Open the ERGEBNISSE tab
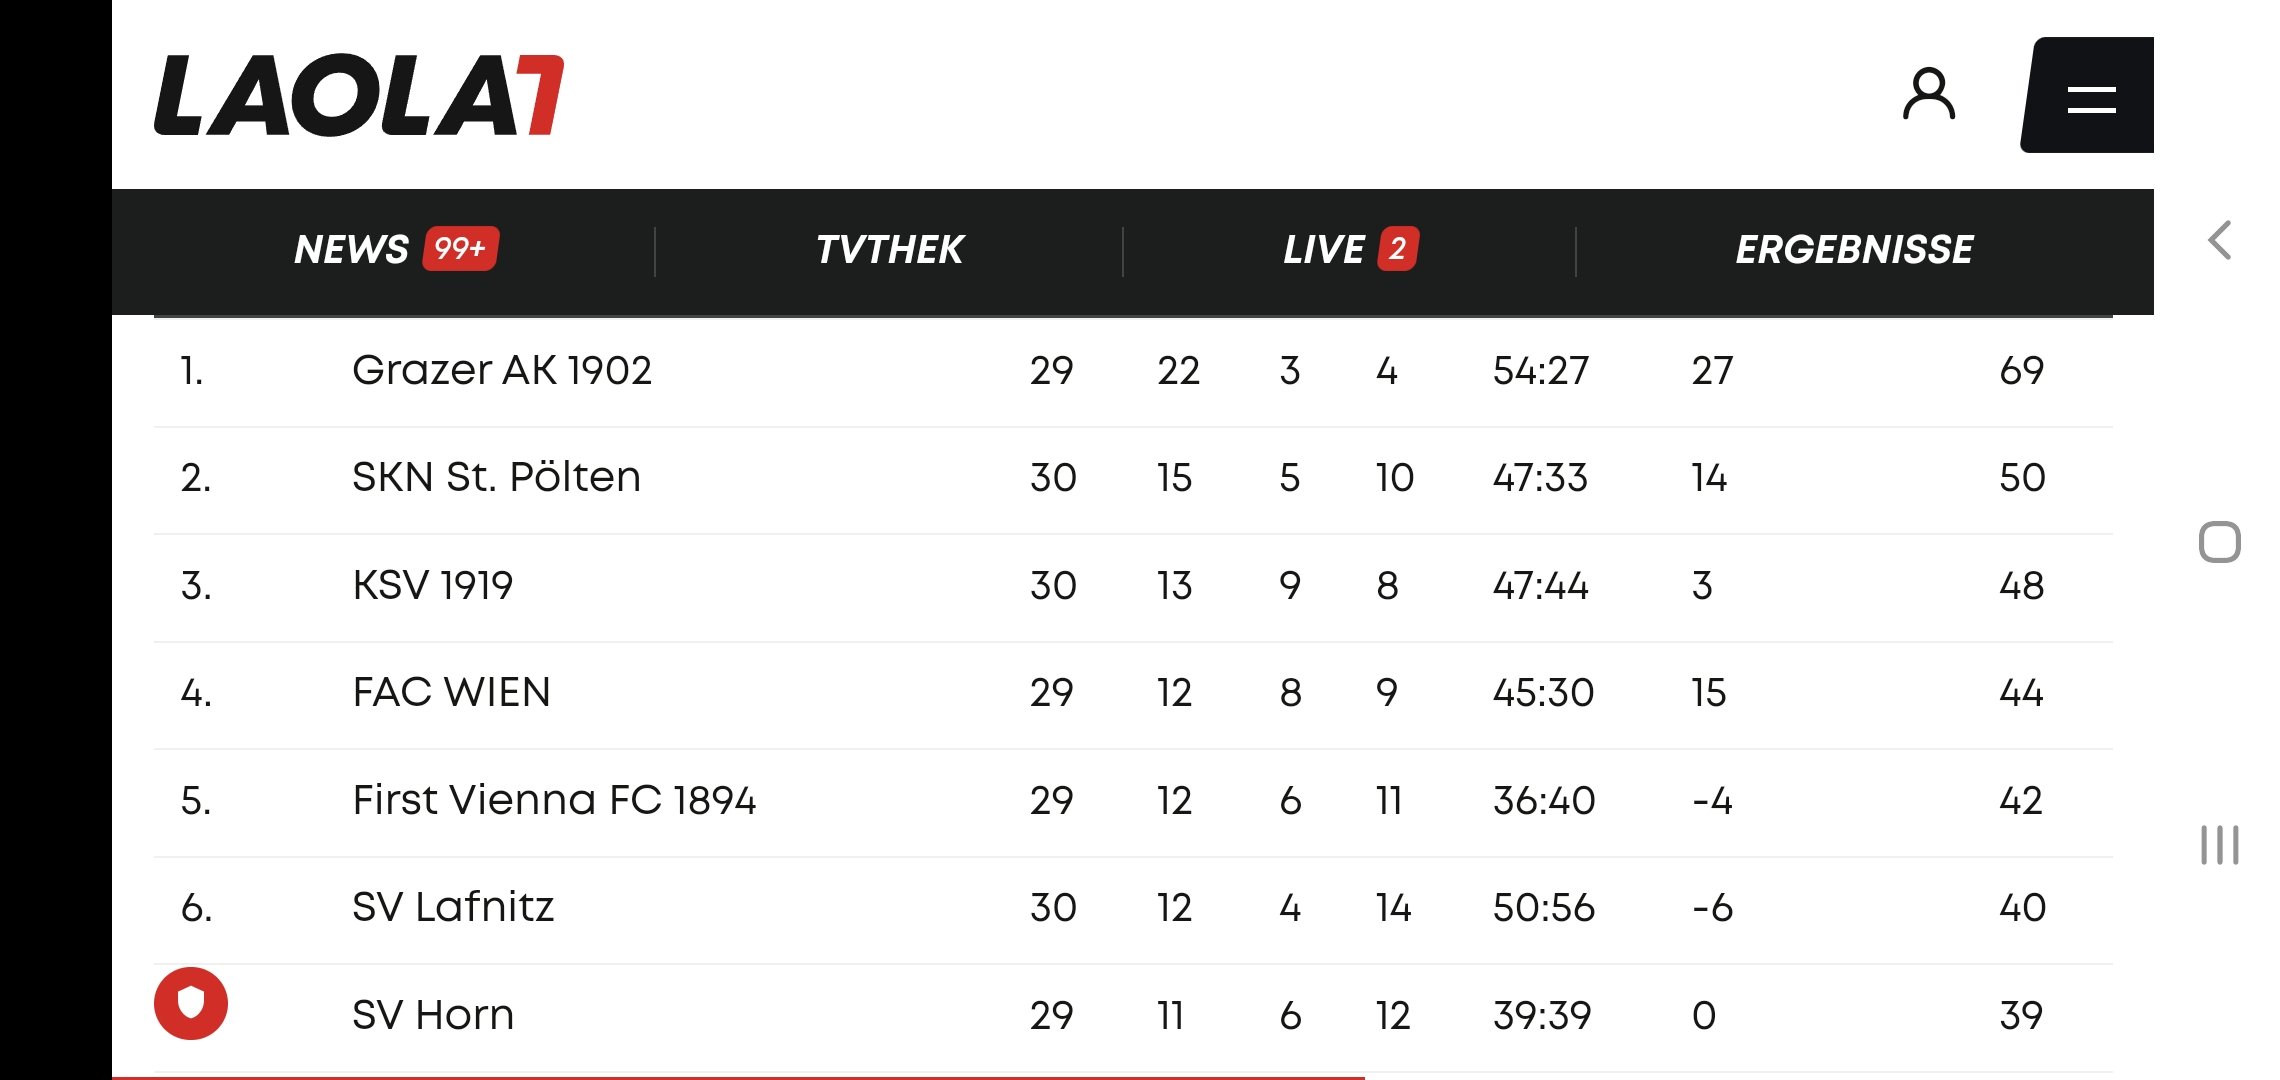This screenshot has width=2280, height=1080. coord(1854,249)
